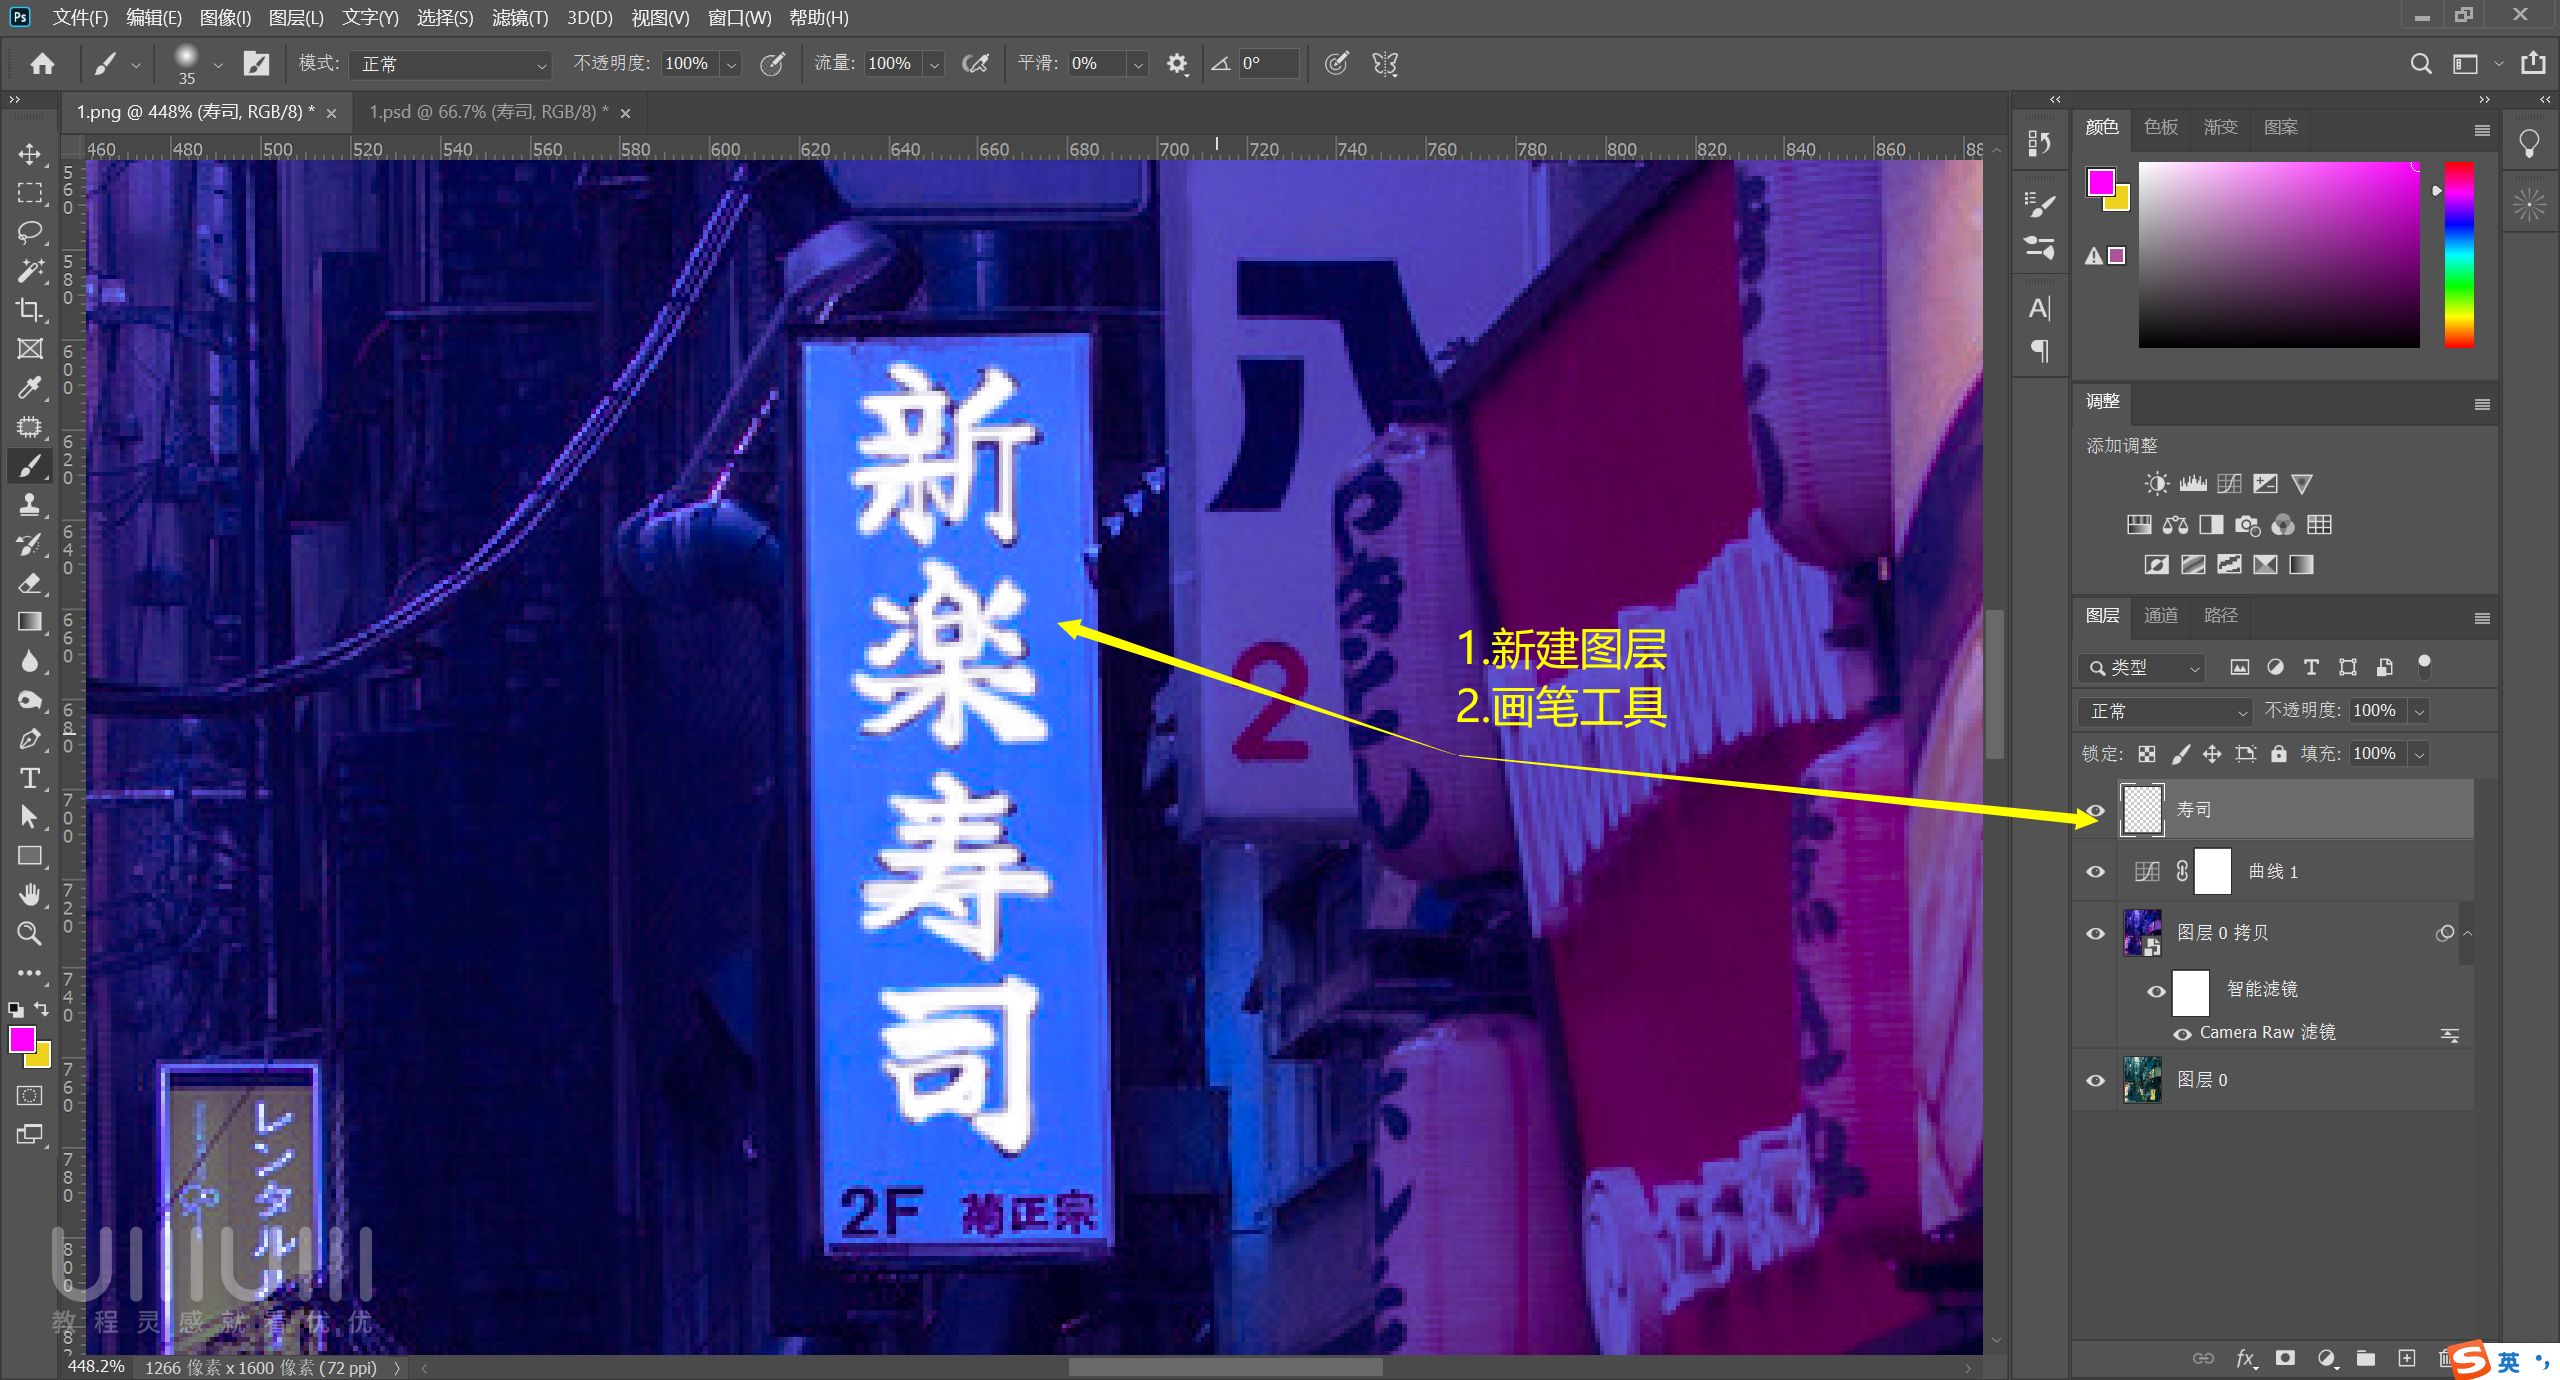Select the Rectangular Marquee tool

tap(30, 193)
